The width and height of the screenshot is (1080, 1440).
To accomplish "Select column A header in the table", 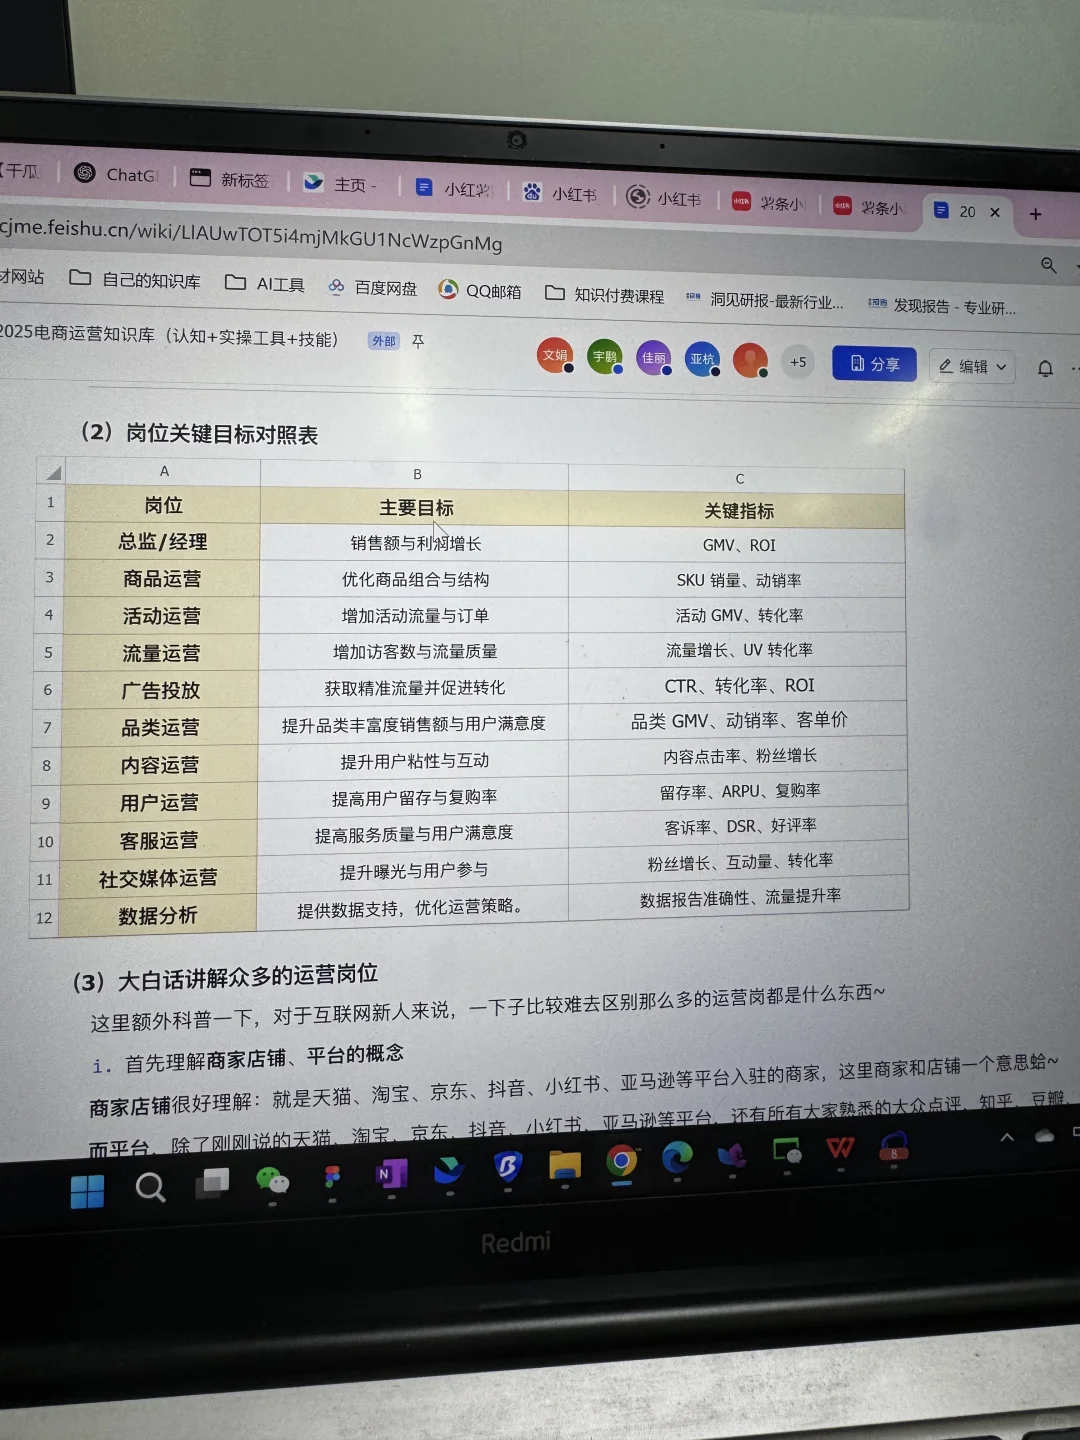I will [x=164, y=471].
